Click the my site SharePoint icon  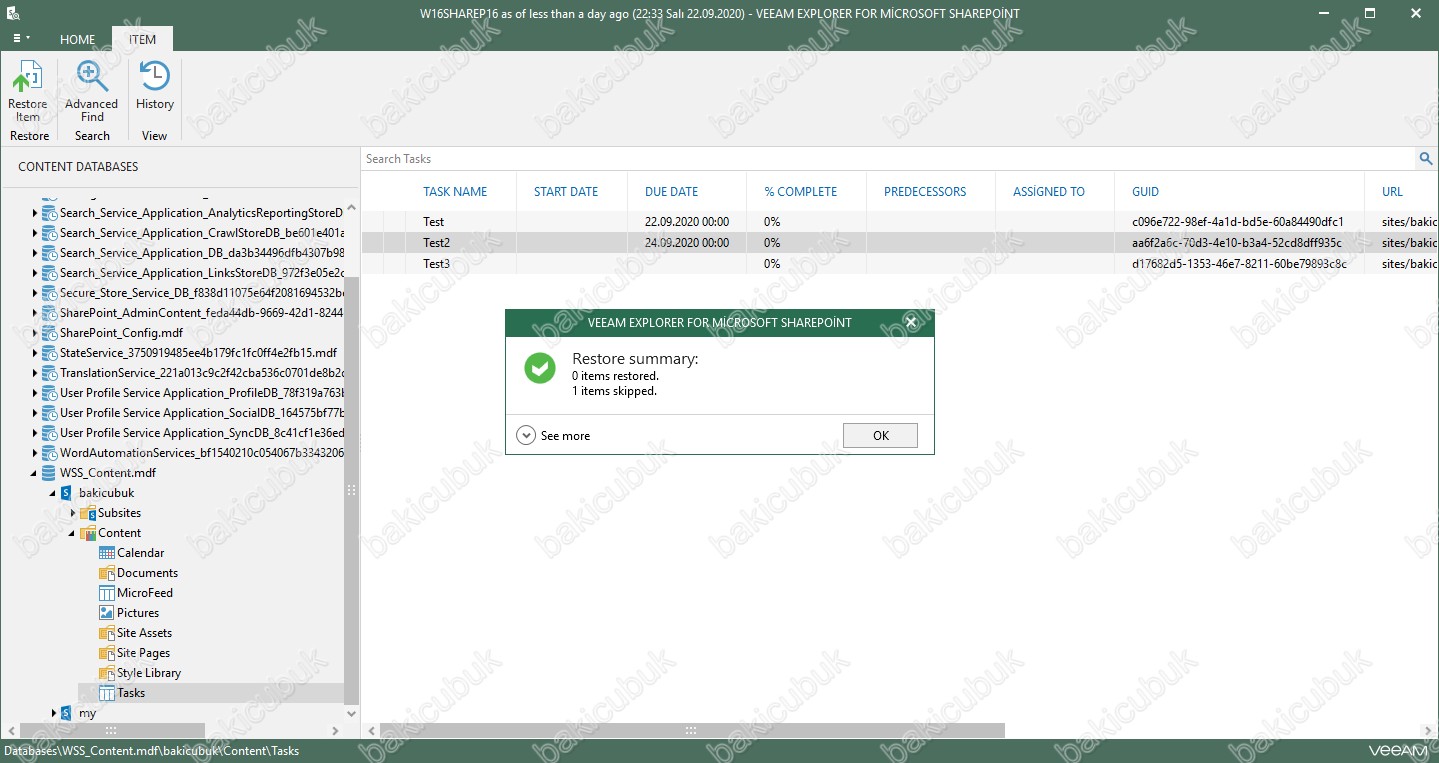coord(67,713)
